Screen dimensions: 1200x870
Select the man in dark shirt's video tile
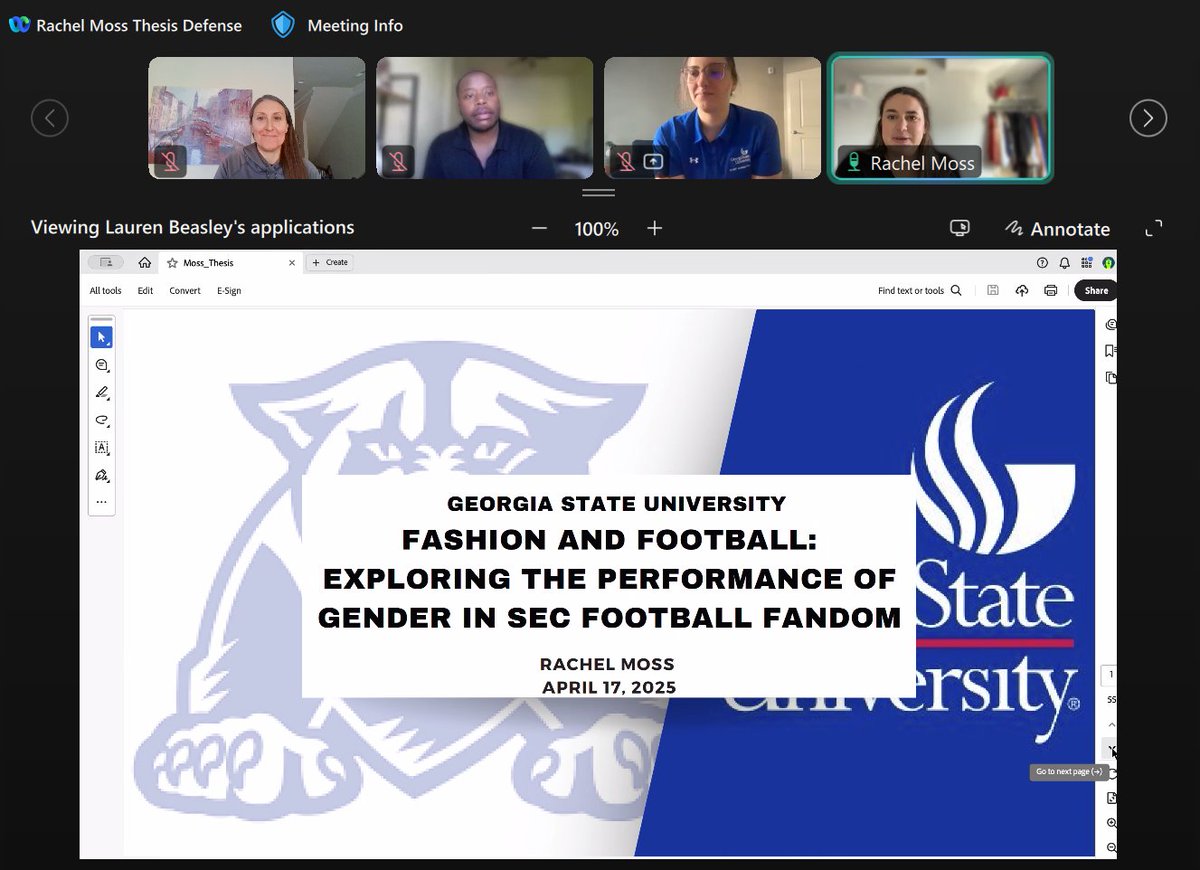click(x=485, y=118)
